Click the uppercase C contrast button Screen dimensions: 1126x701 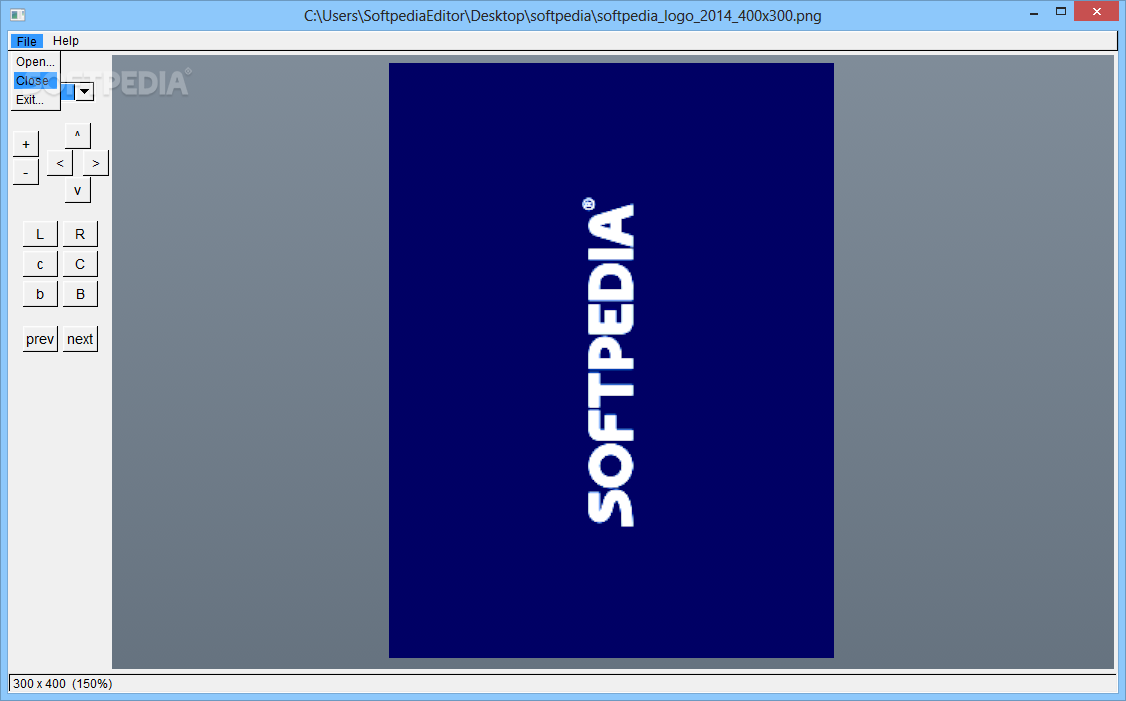[x=80, y=264]
